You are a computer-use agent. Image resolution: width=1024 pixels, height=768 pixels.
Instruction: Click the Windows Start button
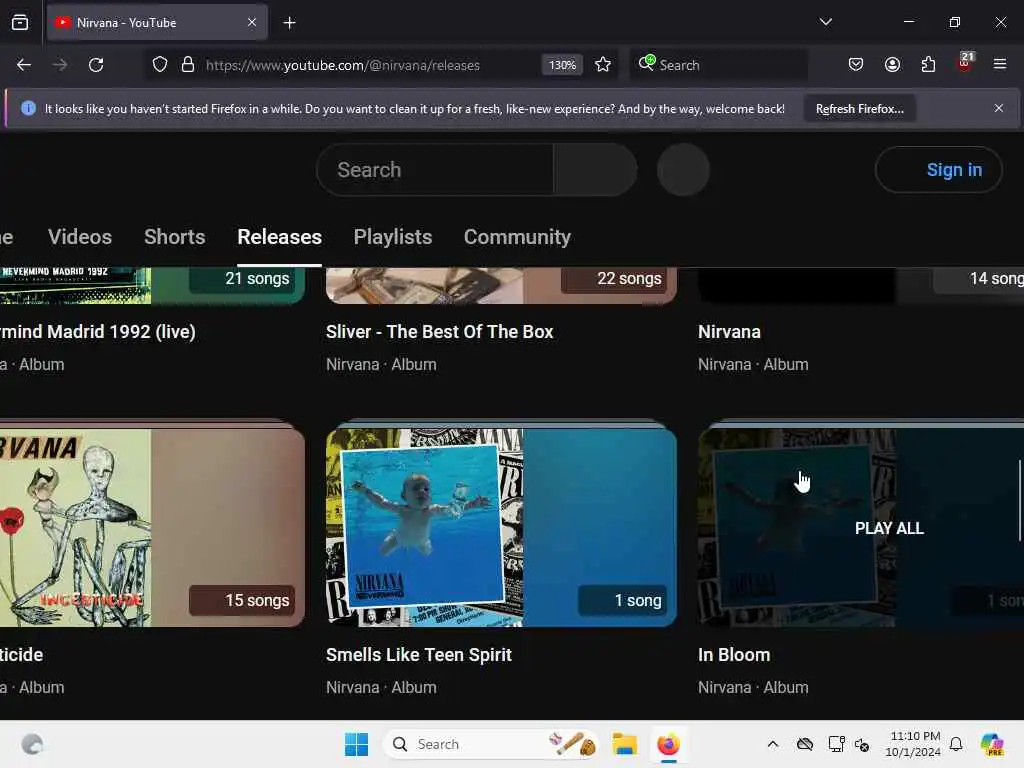(x=357, y=744)
